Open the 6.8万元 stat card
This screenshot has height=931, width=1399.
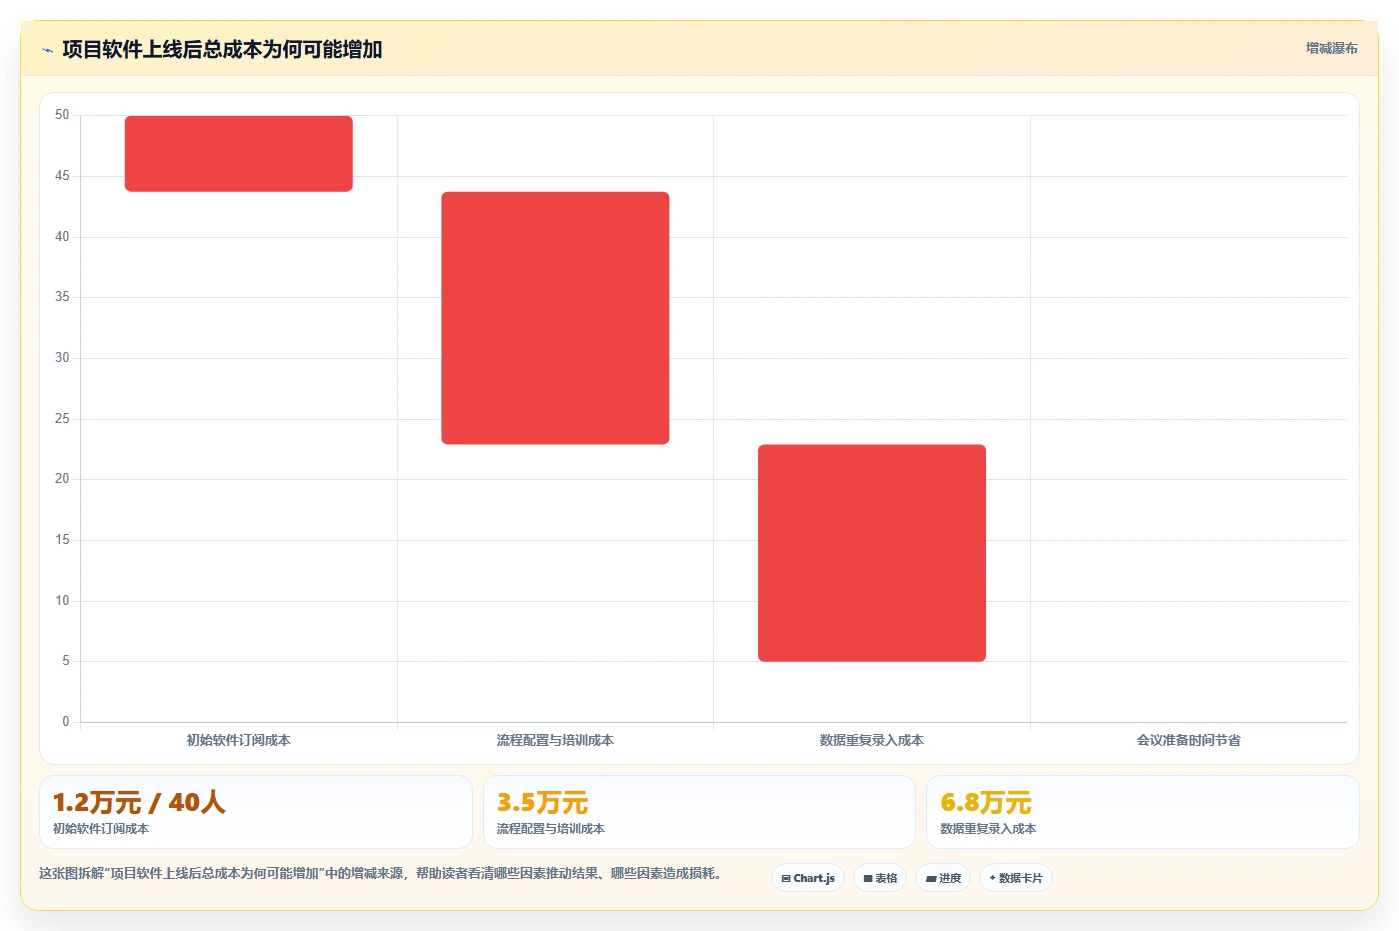pyautogui.click(x=1142, y=812)
